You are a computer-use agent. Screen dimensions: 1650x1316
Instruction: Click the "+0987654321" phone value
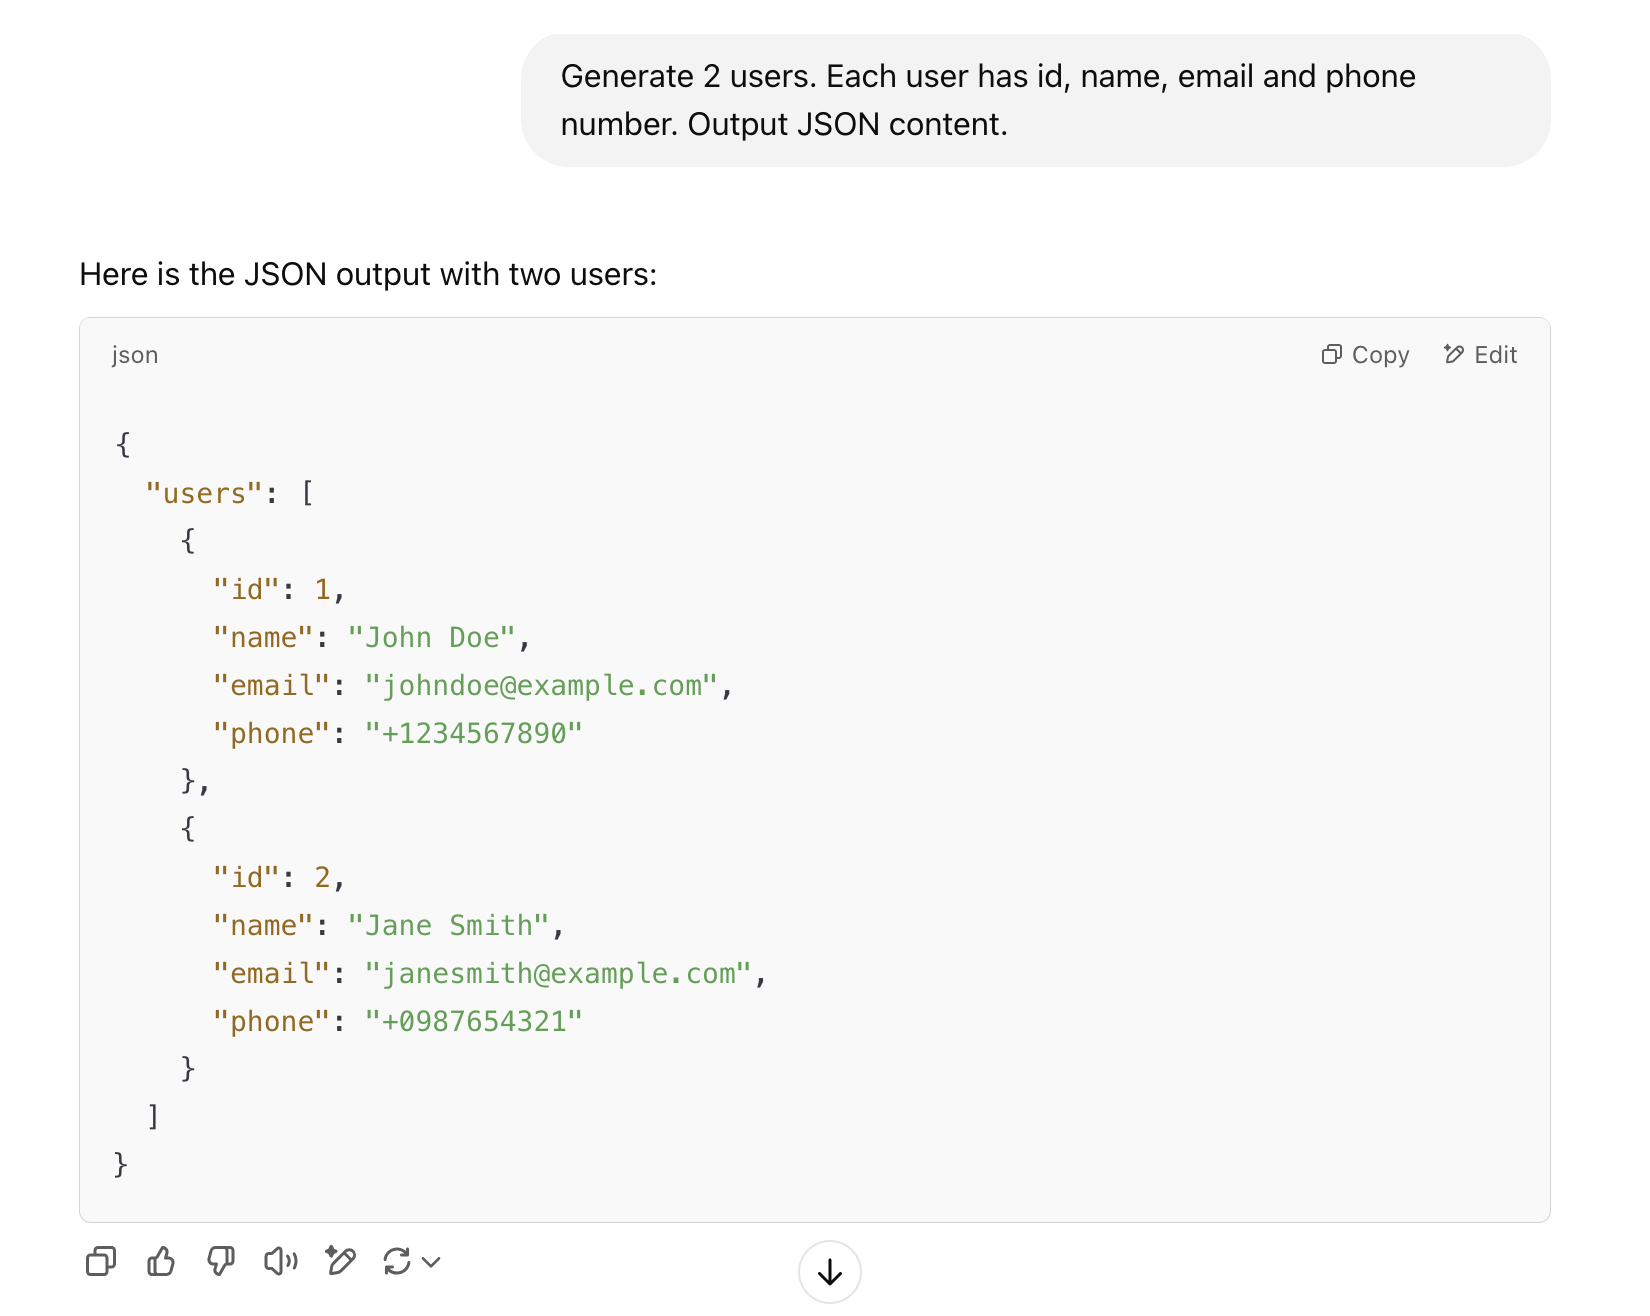[474, 1022]
